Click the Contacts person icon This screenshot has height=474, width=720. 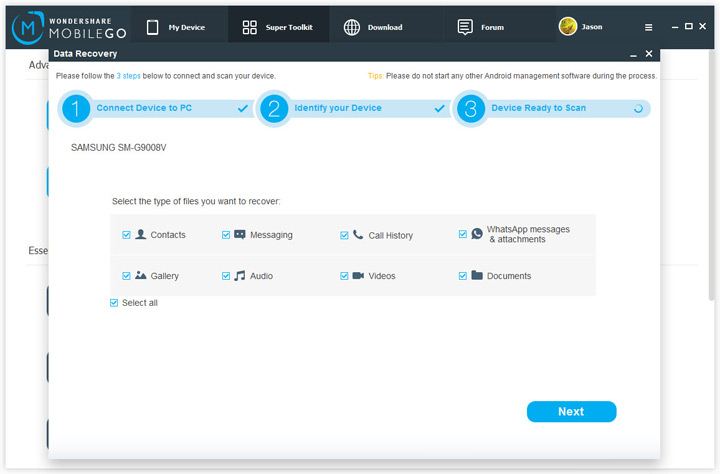tap(141, 234)
